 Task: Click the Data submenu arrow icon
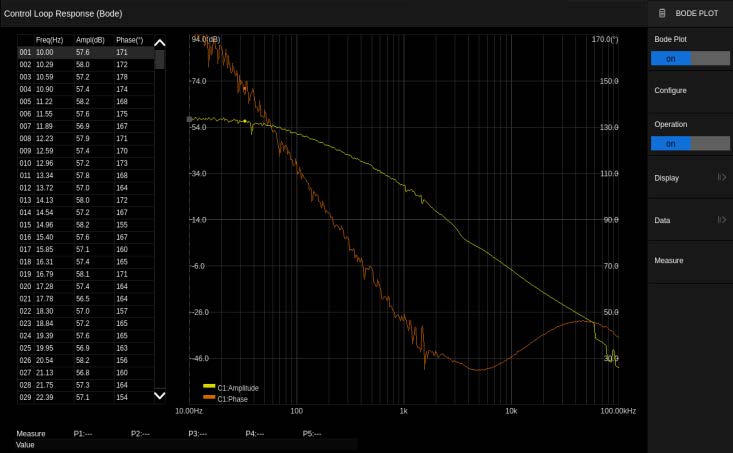click(x=721, y=220)
